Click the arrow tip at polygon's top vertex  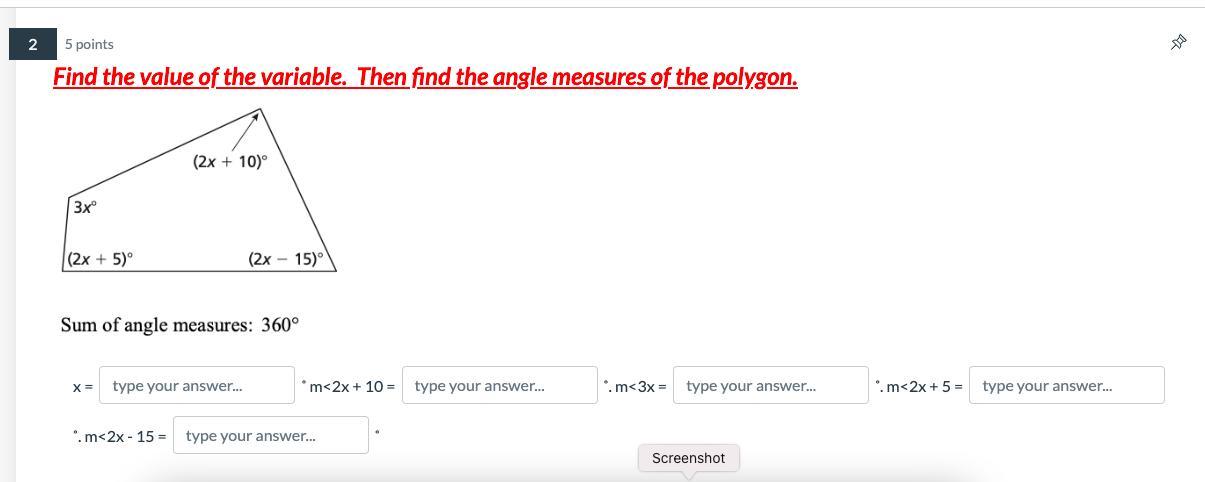(256, 116)
